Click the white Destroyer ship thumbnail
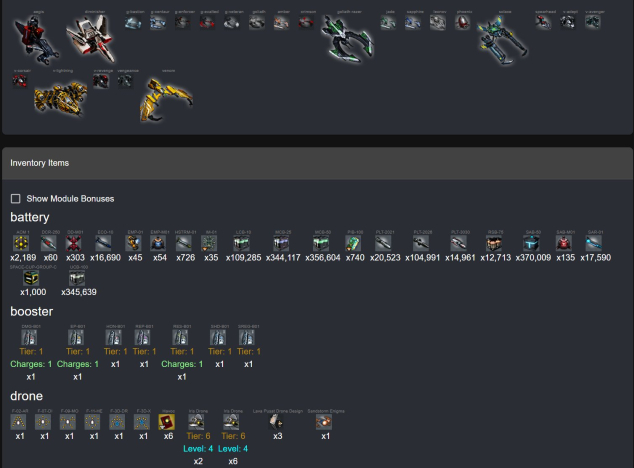The image size is (634, 468). [90, 38]
